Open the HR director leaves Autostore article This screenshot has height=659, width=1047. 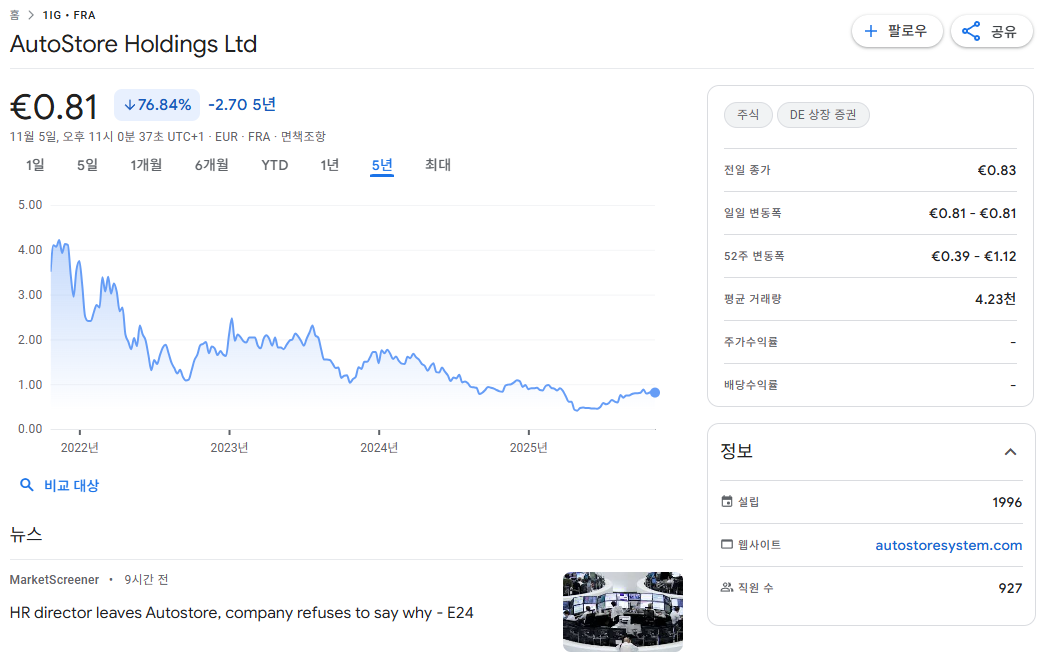tap(241, 613)
